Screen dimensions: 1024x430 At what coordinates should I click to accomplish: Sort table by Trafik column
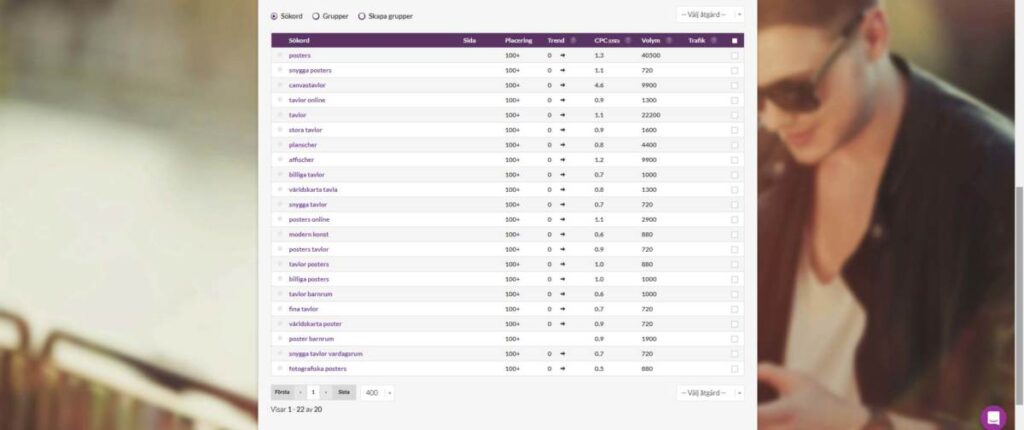pos(697,41)
